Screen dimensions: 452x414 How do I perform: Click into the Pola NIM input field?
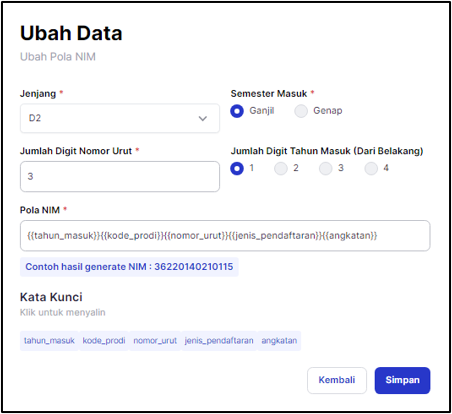tap(225, 236)
